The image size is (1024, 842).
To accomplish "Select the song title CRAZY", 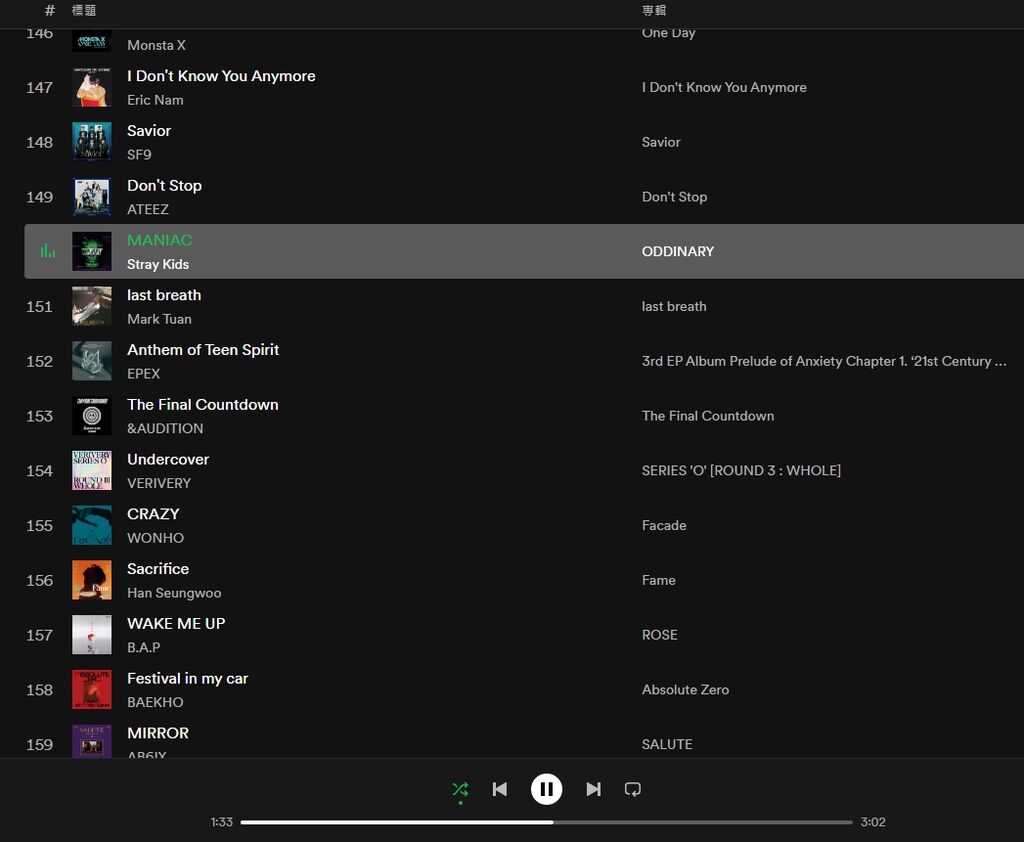I will [153, 514].
